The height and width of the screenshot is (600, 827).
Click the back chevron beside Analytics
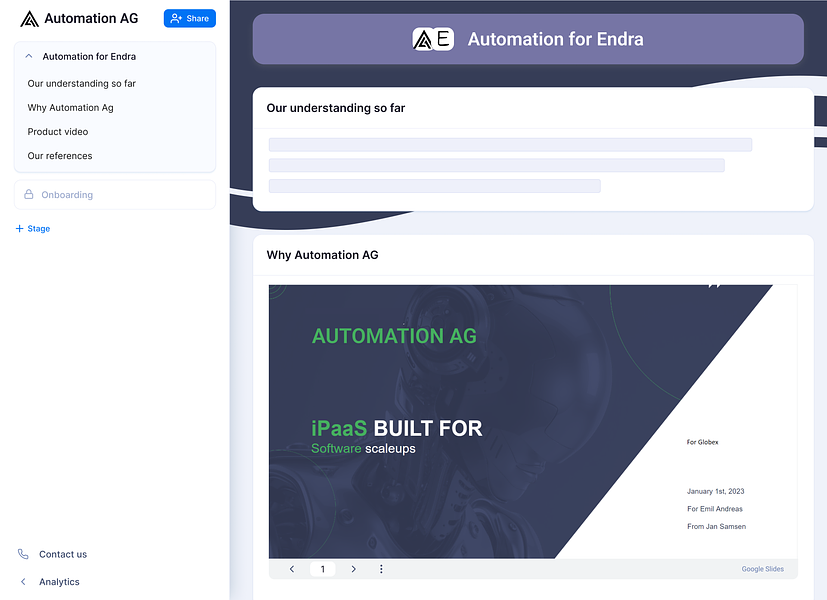click(23, 582)
